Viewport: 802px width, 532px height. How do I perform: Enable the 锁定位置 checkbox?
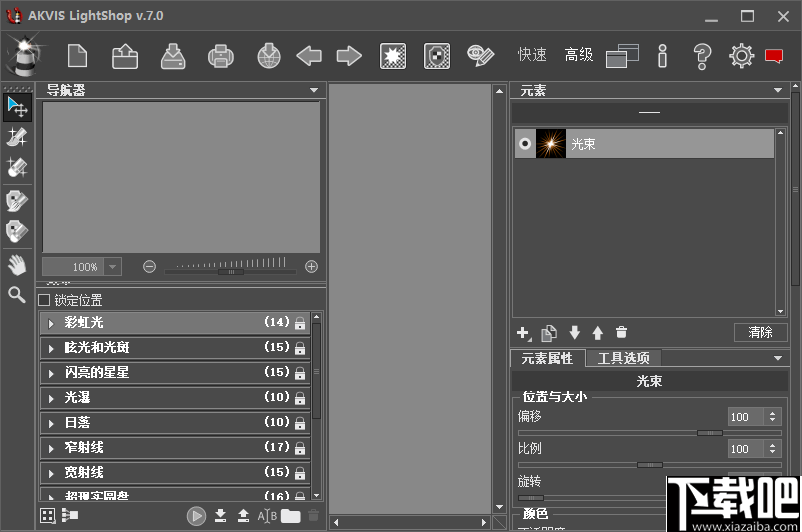[x=44, y=300]
